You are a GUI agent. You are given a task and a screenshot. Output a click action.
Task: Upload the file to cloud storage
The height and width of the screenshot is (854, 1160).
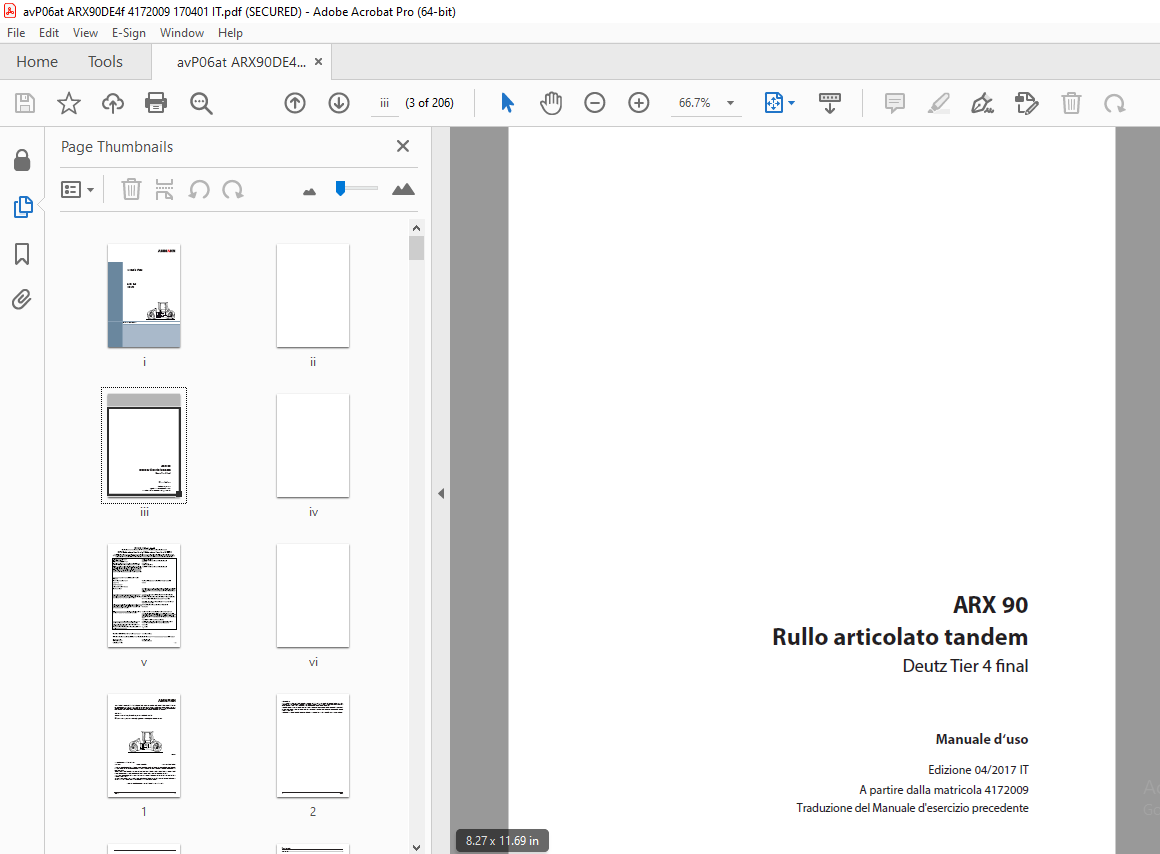(x=112, y=103)
